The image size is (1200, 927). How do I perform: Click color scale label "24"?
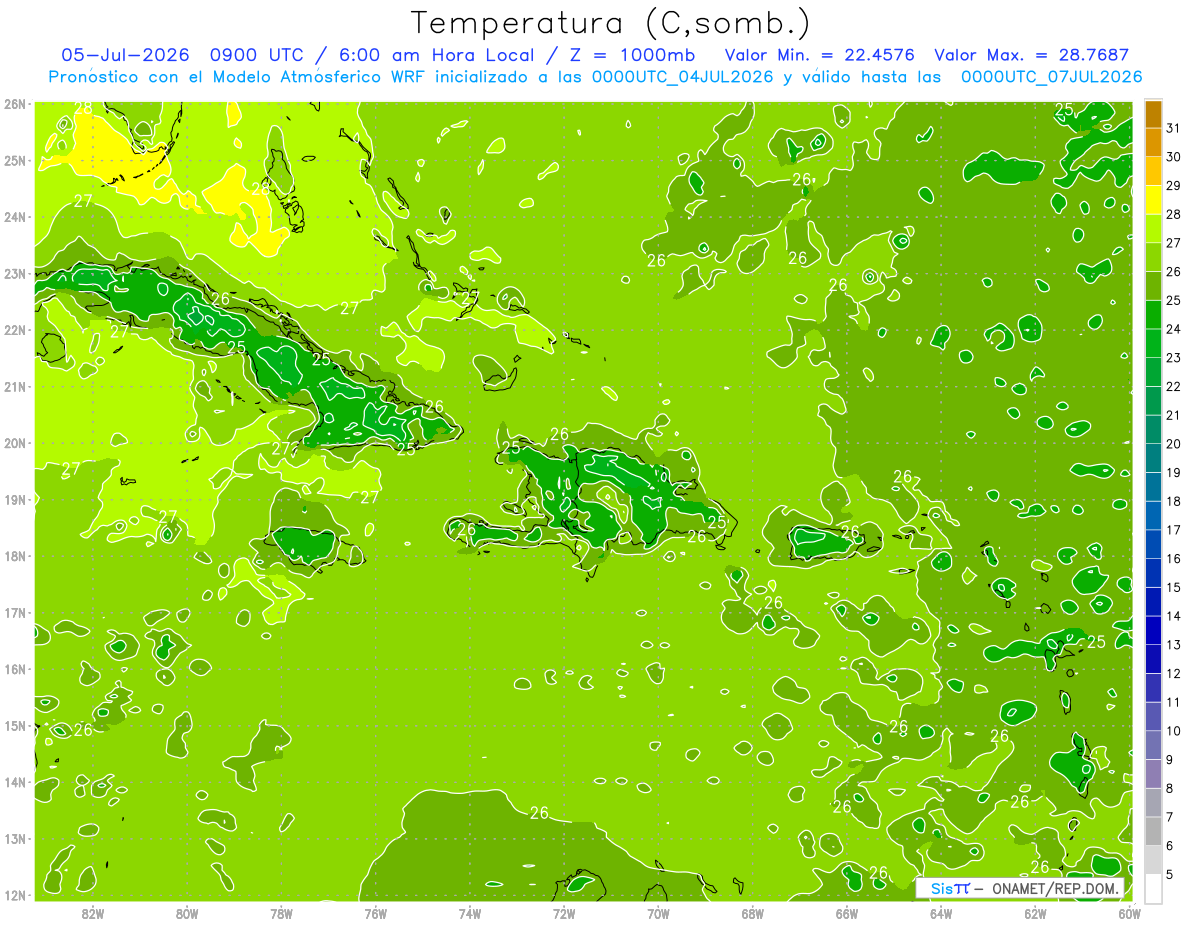[x=1174, y=328]
